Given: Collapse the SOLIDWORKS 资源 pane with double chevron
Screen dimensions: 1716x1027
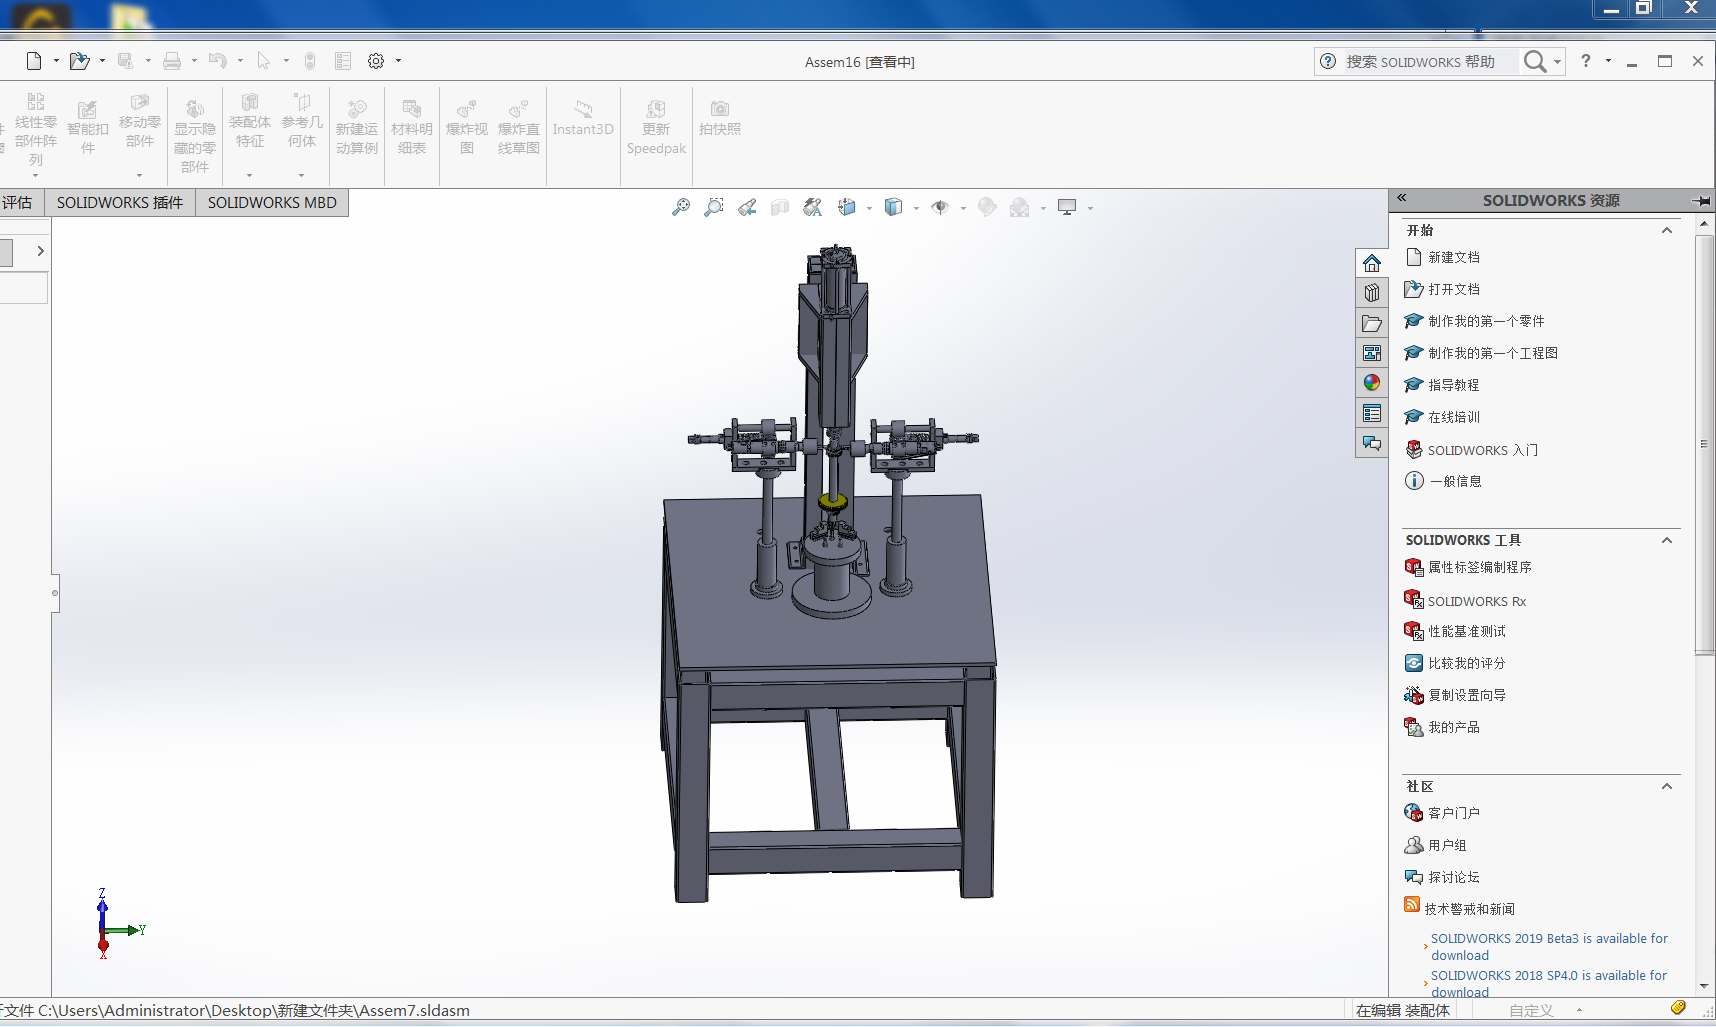Looking at the screenshot, I should tap(1402, 198).
